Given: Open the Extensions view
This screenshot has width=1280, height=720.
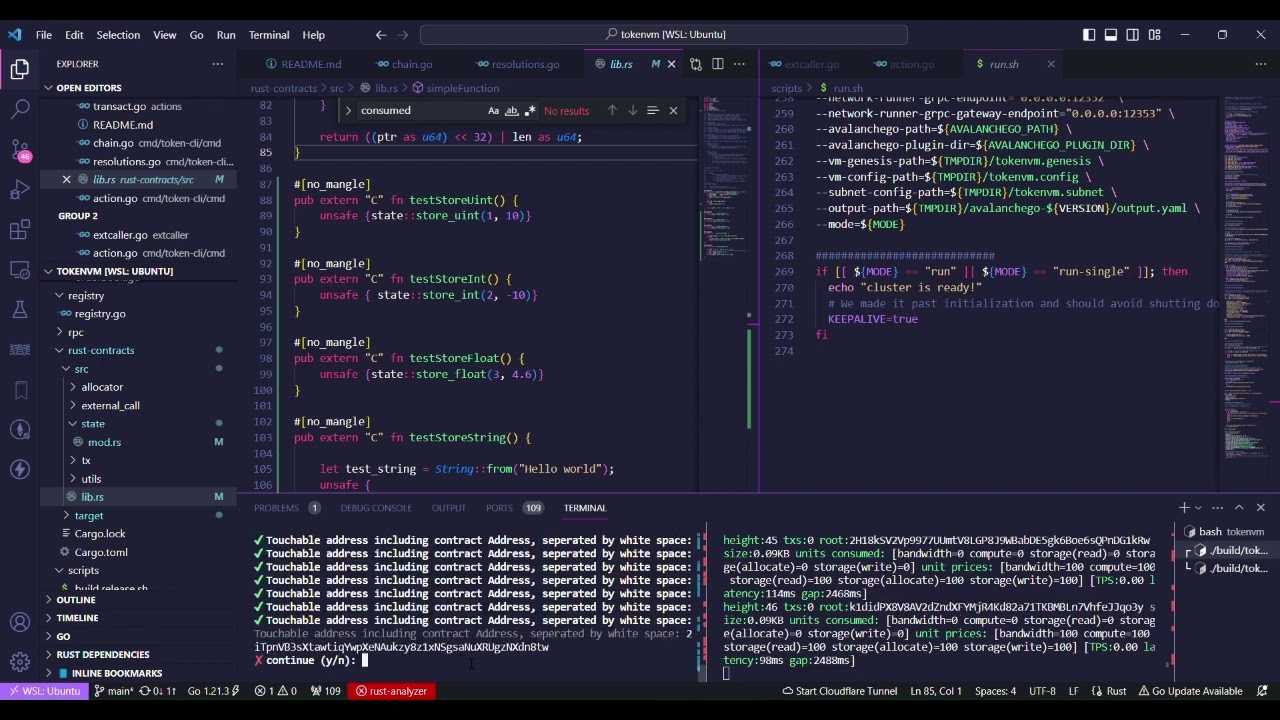Looking at the screenshot, I should click(20, 230).
